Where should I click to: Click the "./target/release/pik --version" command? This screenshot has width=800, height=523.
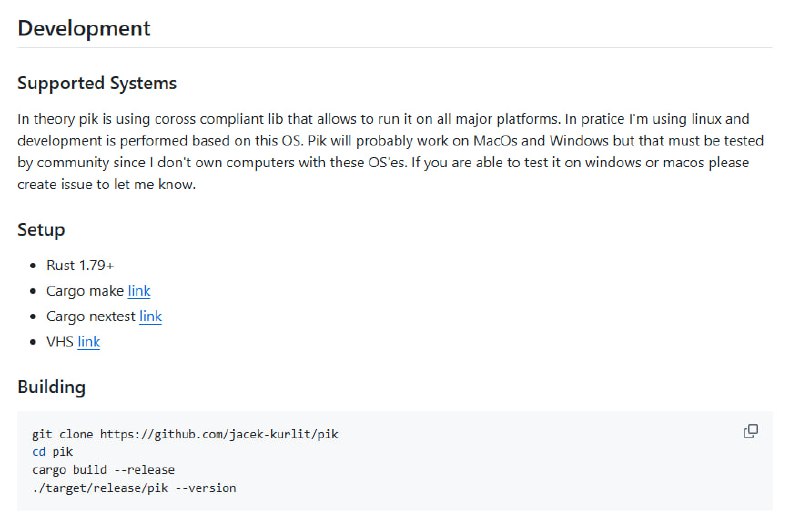134,488
